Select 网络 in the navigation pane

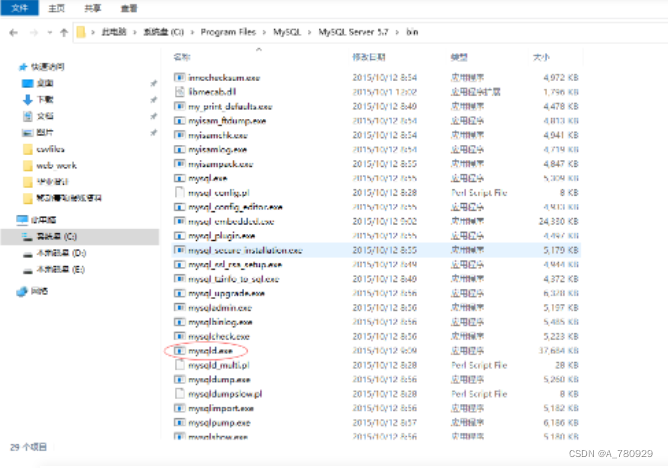coord(39,291)
